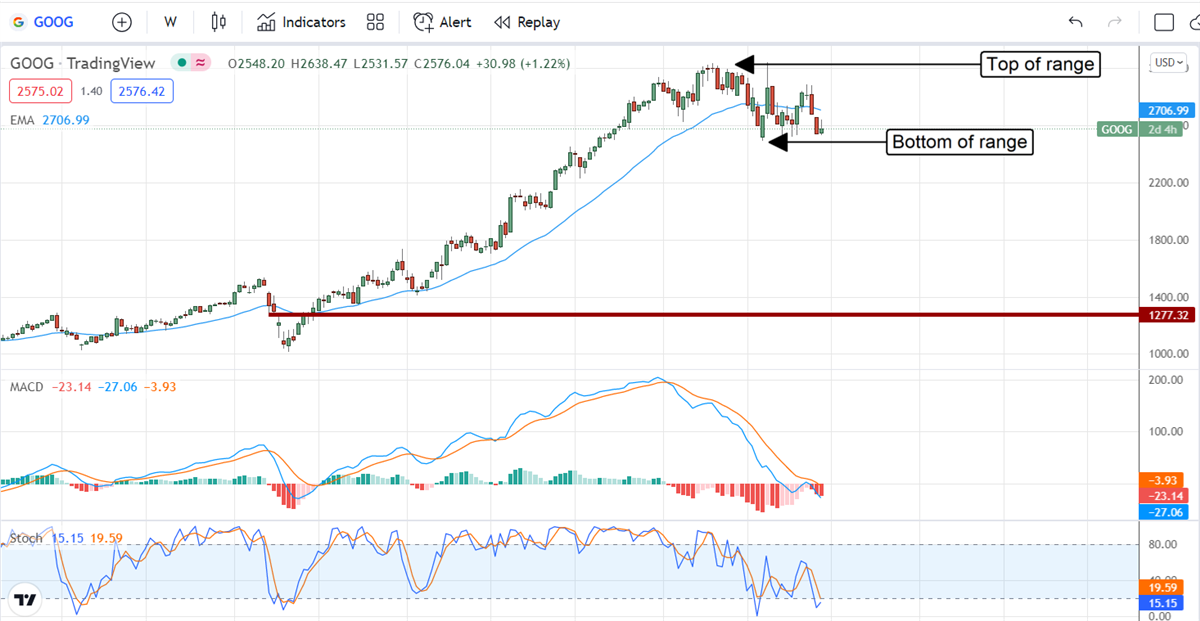Click the pink approximate-data badge icon
Viewport: 1200px width, 621px height.
[201, 62]
